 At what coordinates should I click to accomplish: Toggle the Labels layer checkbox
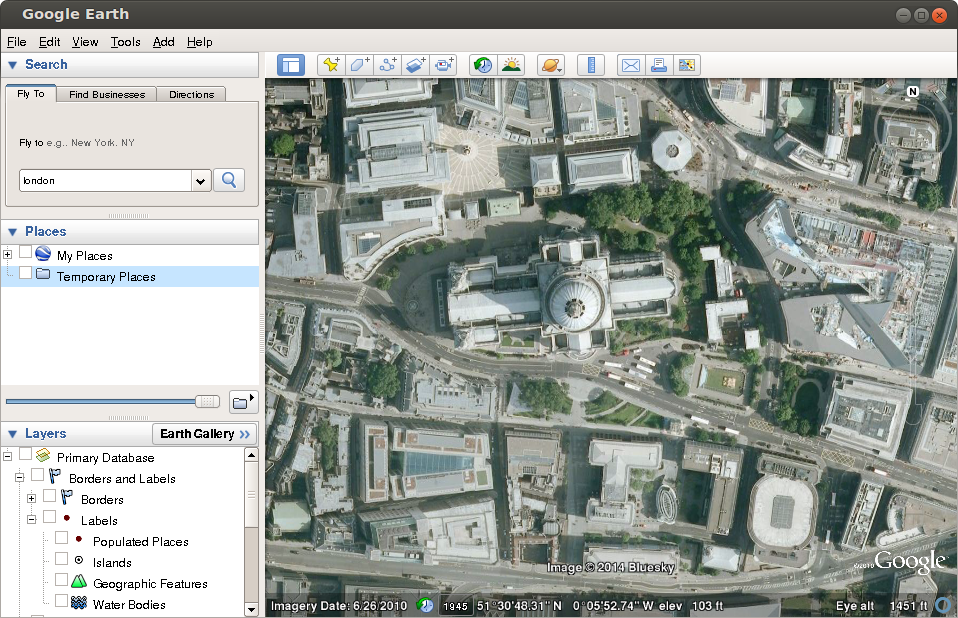tap(49, 517)
